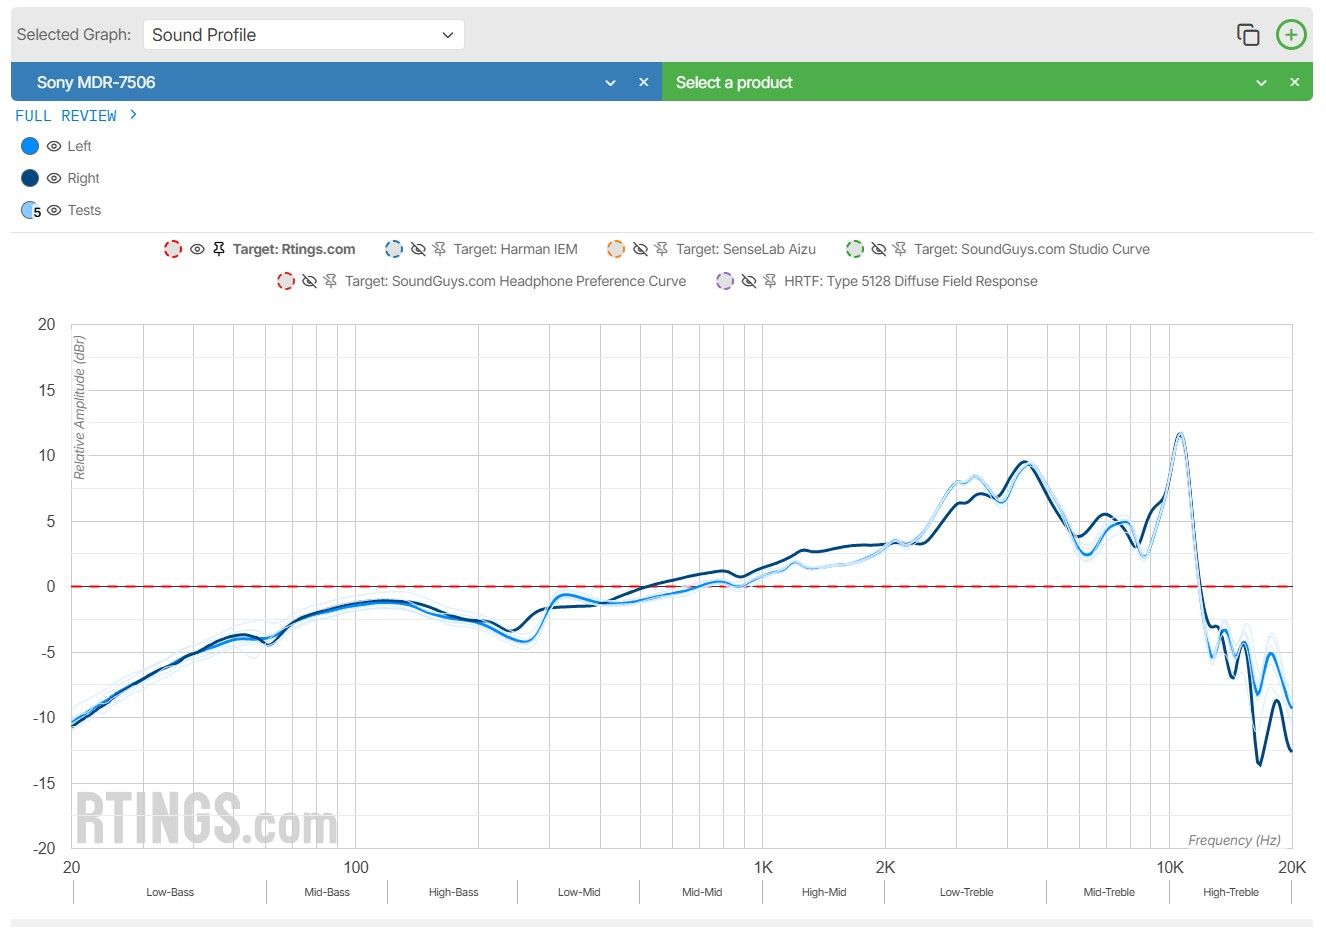Screen dimensions: 1326x934
Task: Click the Selected Graph: label text
Action: [x=74, y=35]
